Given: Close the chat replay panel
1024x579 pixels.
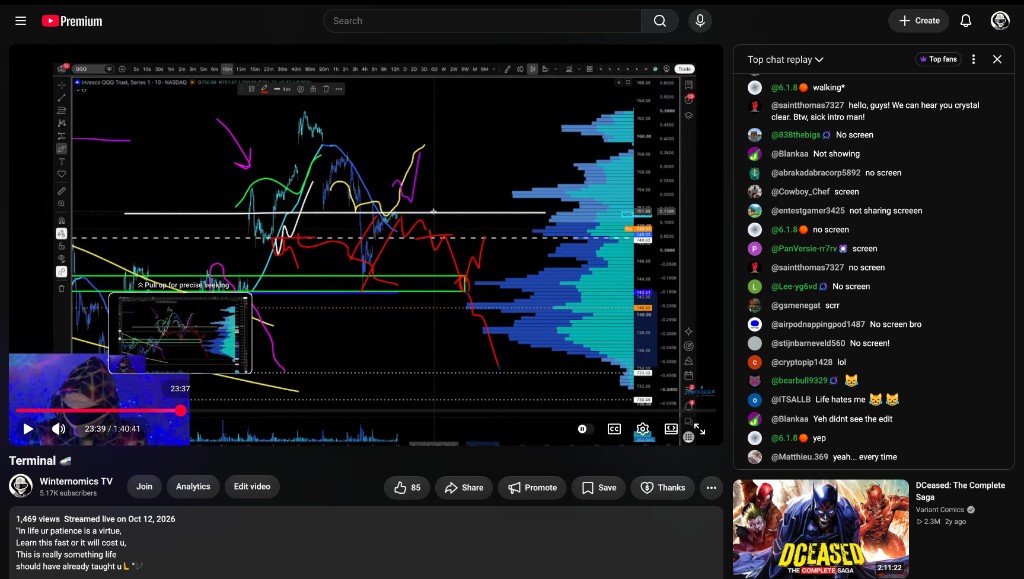Looking at the screenshot, I should pos(997,59).
